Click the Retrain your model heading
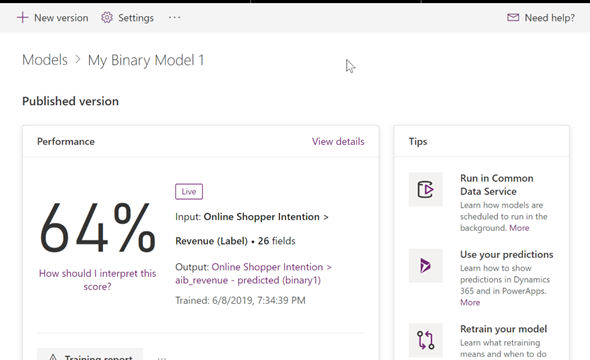590x360 pixels. coord(503,329)
